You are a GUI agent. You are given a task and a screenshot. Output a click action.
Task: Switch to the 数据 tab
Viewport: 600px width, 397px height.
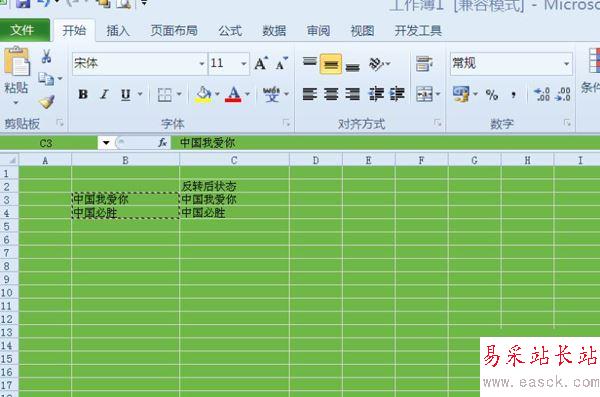click(x=274, y=31)
